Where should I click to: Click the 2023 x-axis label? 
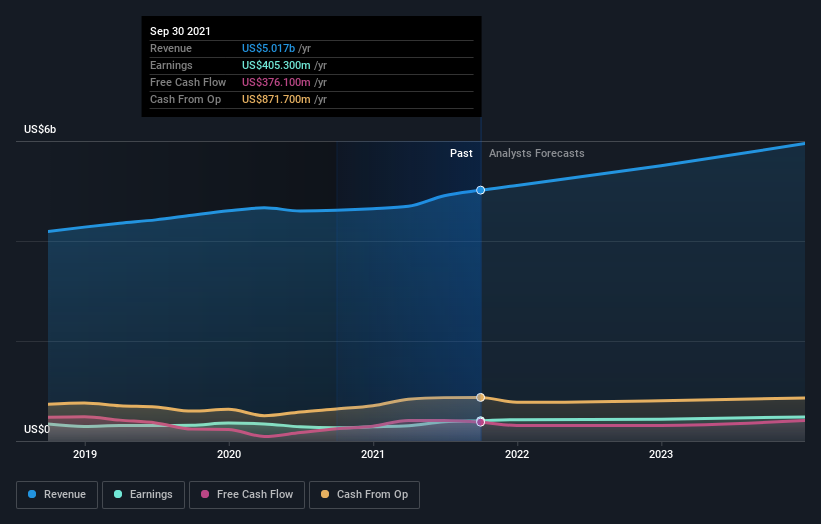click(661, 454)
